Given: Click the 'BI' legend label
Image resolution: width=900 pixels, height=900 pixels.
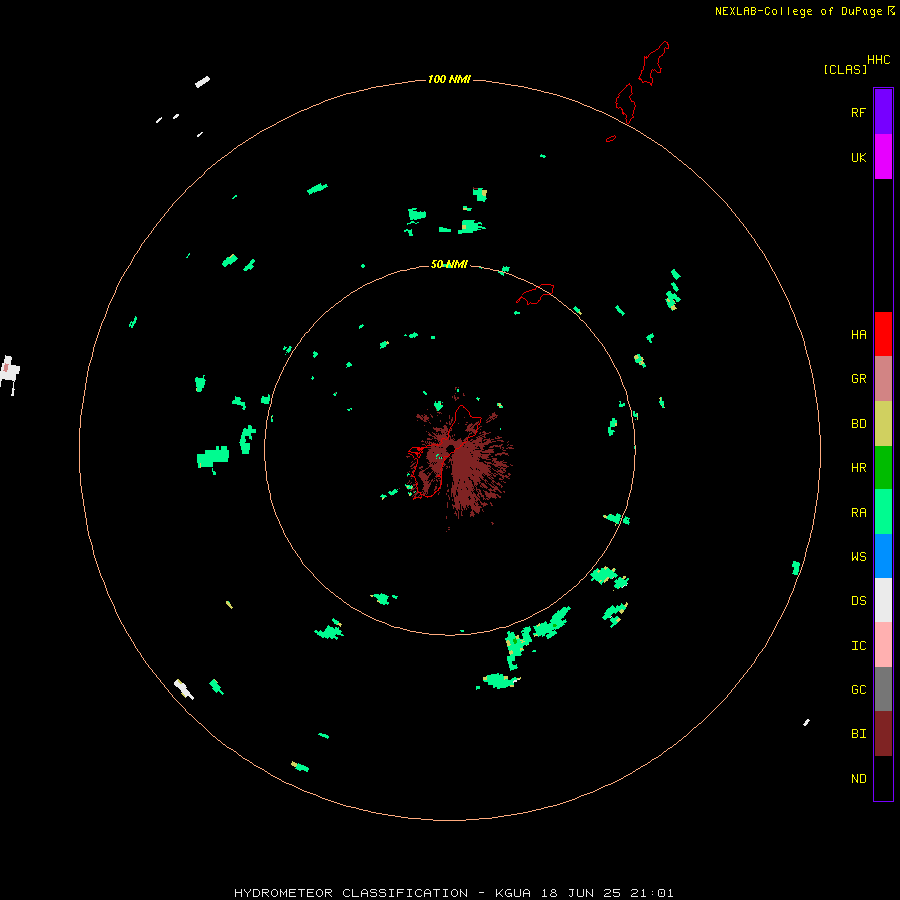Looking at the screenshot, I should (x=858, y=734).
